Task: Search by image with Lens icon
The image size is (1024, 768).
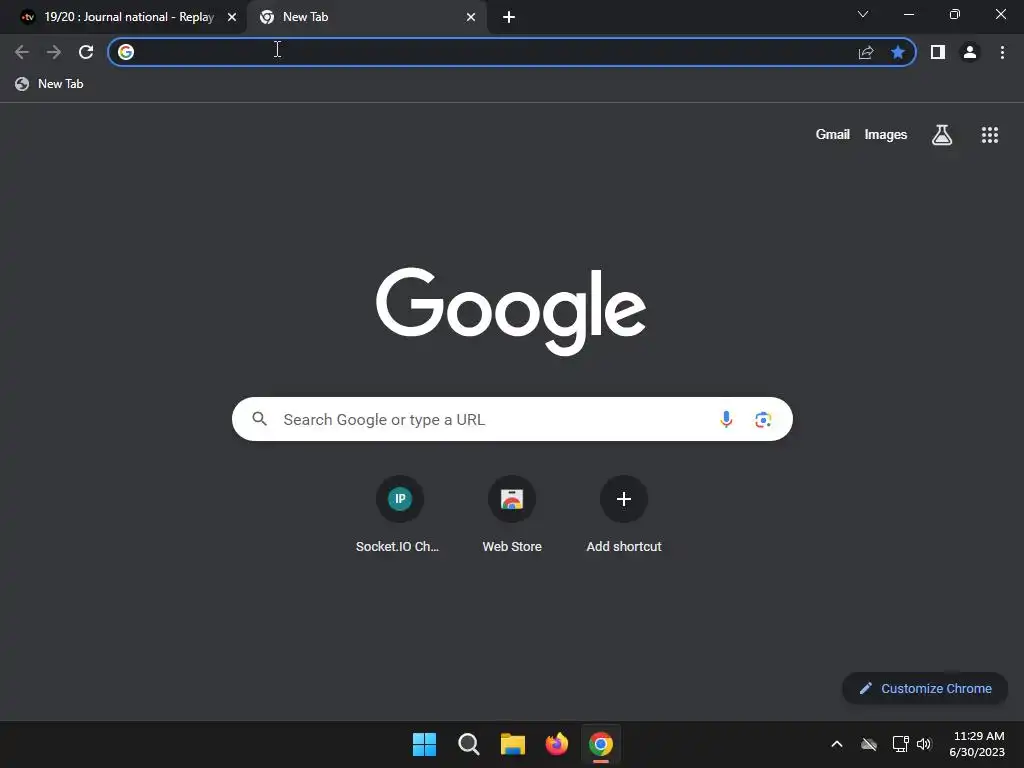Action: [763, 419]
